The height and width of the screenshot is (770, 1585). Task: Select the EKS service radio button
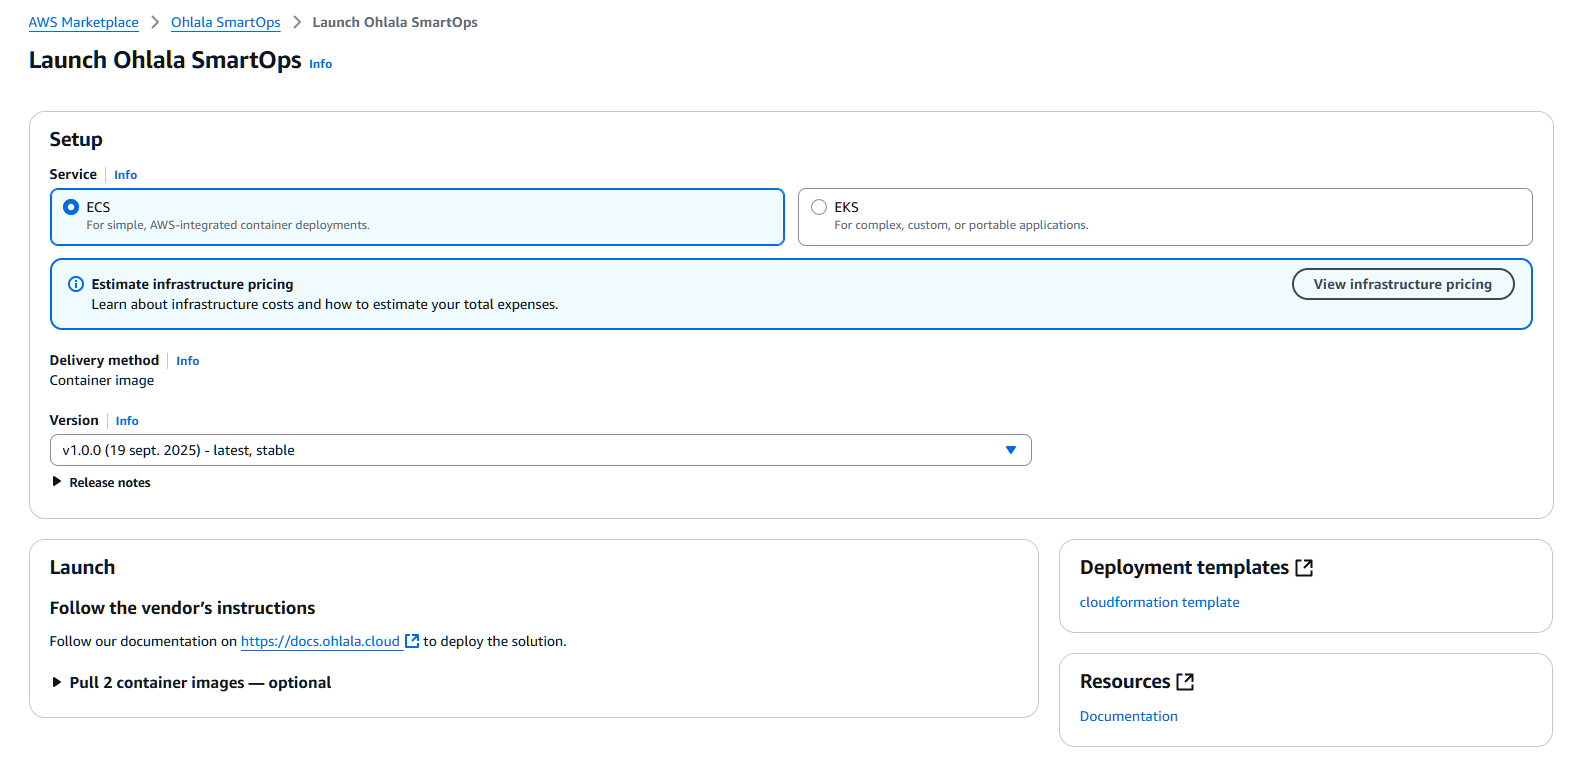[x=819, y=207]
